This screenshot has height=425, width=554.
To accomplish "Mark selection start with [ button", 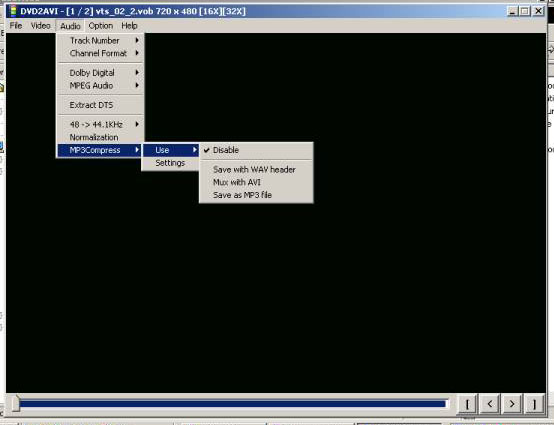I will [x=467, y=403].
